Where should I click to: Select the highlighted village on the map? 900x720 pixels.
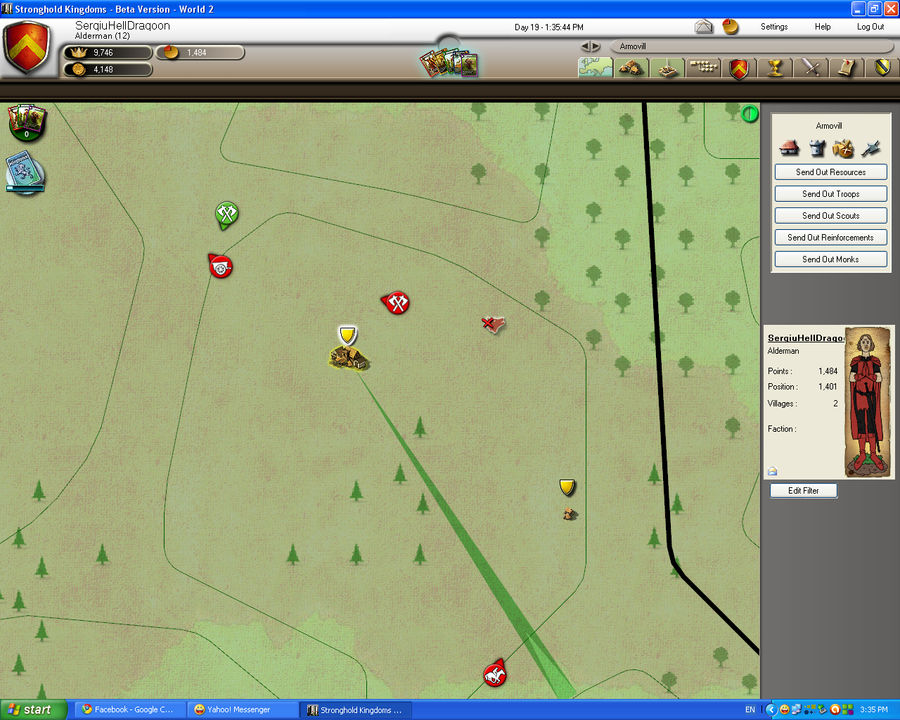pos(349,357)
